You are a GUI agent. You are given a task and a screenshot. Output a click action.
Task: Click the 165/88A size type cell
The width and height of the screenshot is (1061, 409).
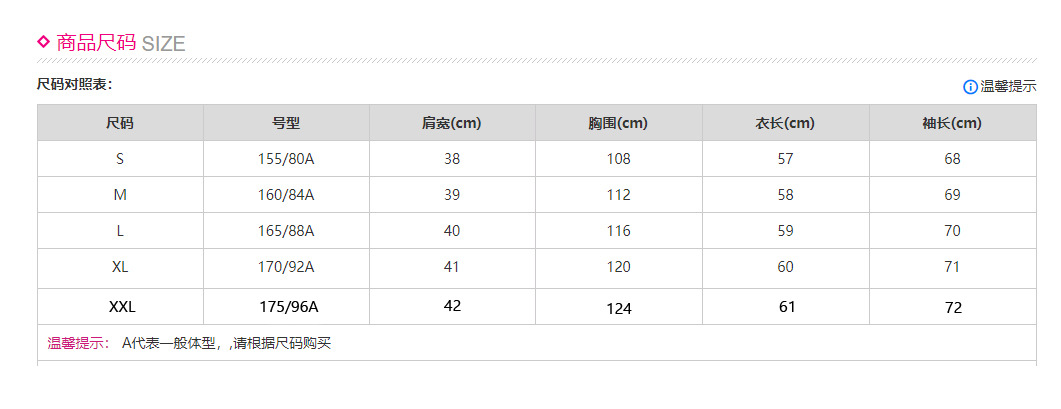(x=286, y=231)
